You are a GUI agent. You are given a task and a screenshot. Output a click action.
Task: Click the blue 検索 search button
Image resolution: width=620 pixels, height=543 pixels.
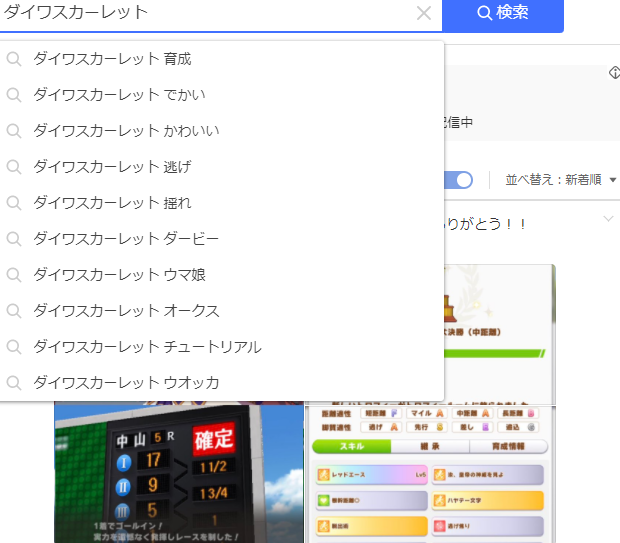point(503,14)
